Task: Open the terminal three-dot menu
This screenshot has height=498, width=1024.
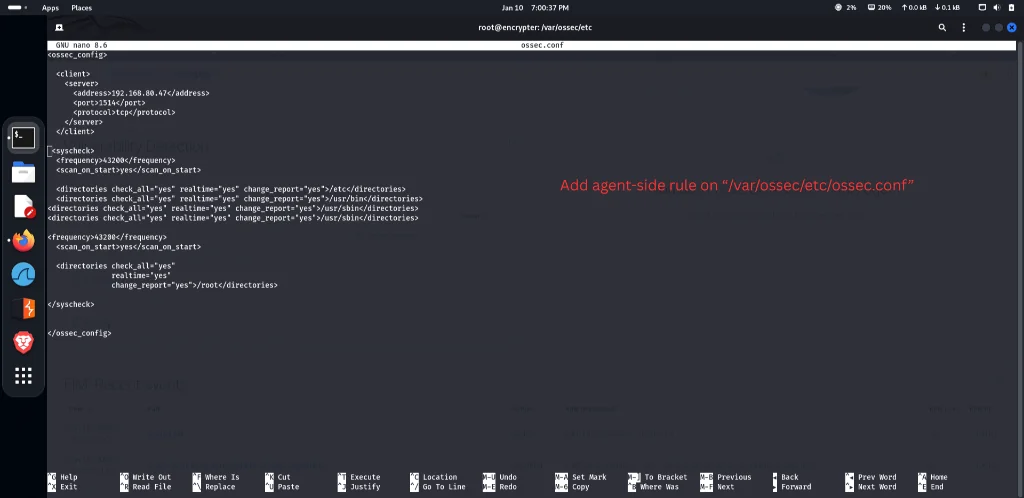Action: click(963, 27)
